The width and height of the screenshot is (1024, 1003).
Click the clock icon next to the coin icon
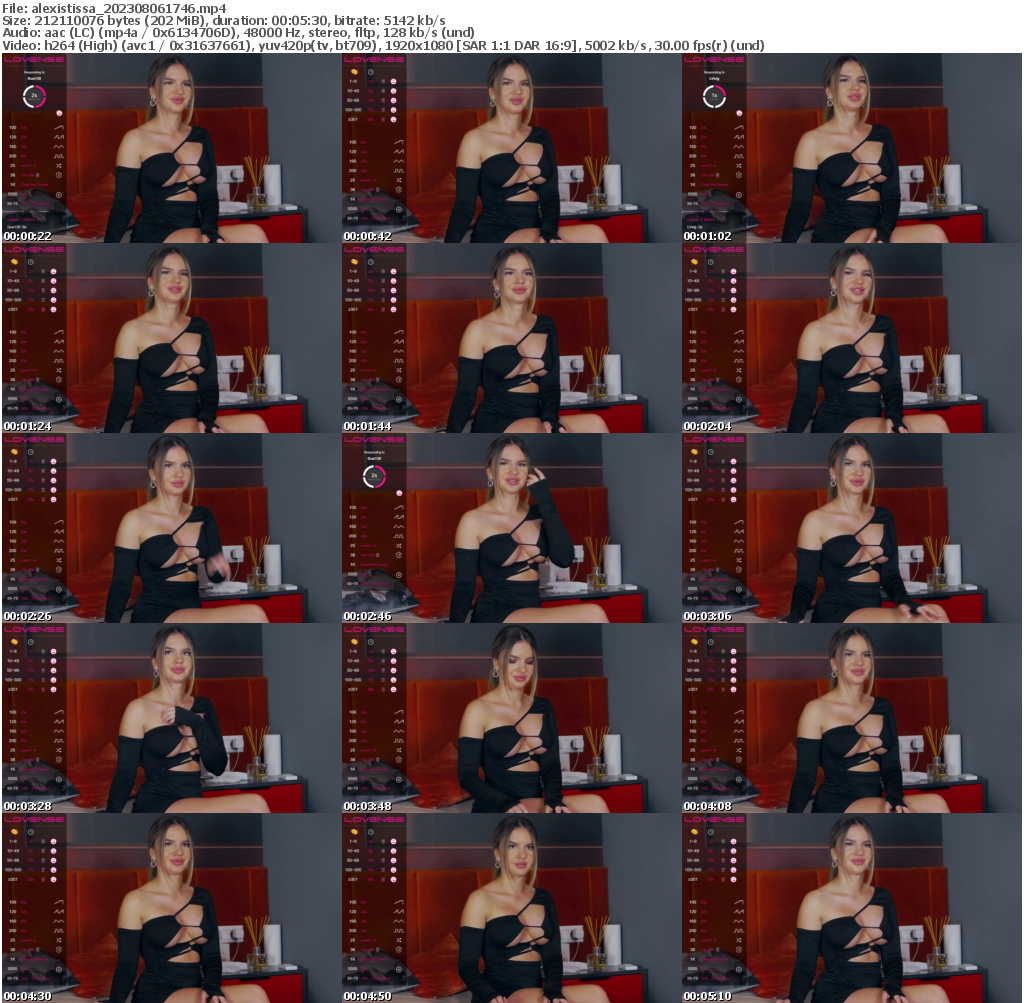[x=370, y=262]
